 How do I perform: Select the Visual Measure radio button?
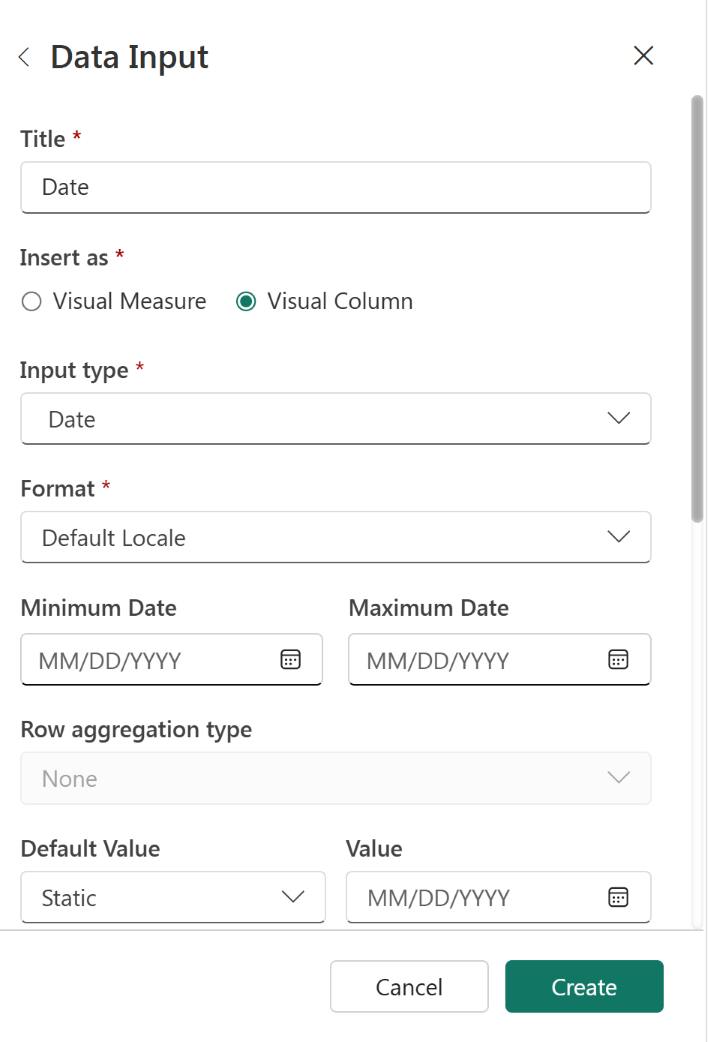[31, 302]
